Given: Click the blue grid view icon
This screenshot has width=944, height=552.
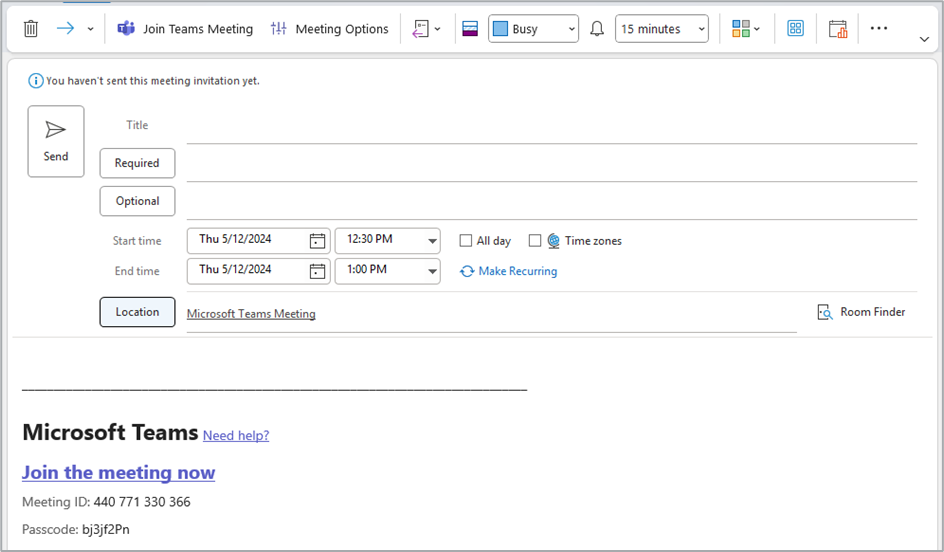Looking at the screenshot, I should [x=795, y=28].
